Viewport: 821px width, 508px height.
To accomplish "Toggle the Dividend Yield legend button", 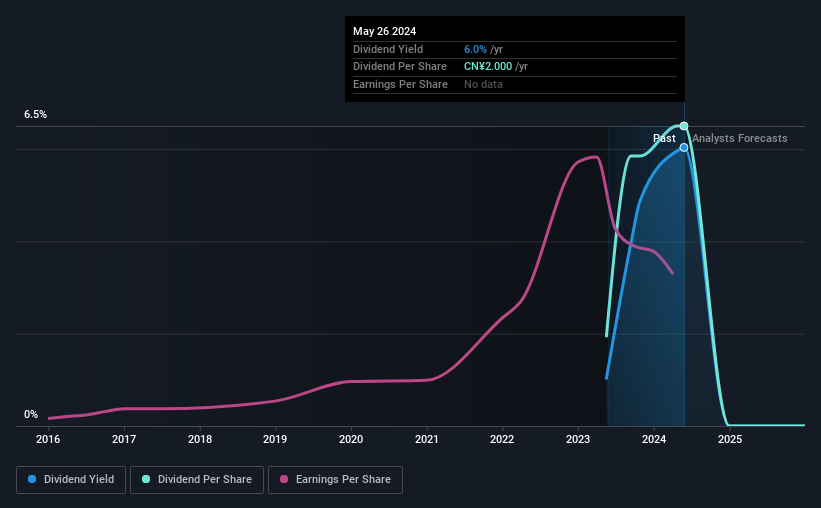I will pyautogui.click(x=71, y=480).
